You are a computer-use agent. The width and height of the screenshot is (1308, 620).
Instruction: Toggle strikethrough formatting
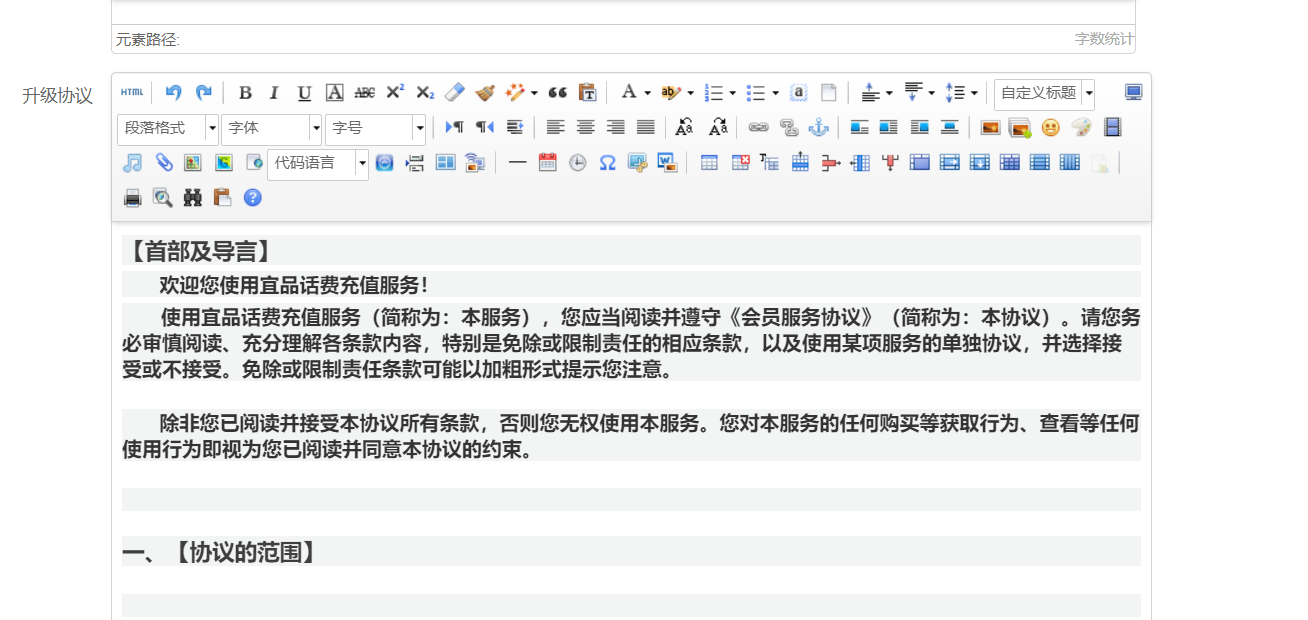(x=365, y=93)
